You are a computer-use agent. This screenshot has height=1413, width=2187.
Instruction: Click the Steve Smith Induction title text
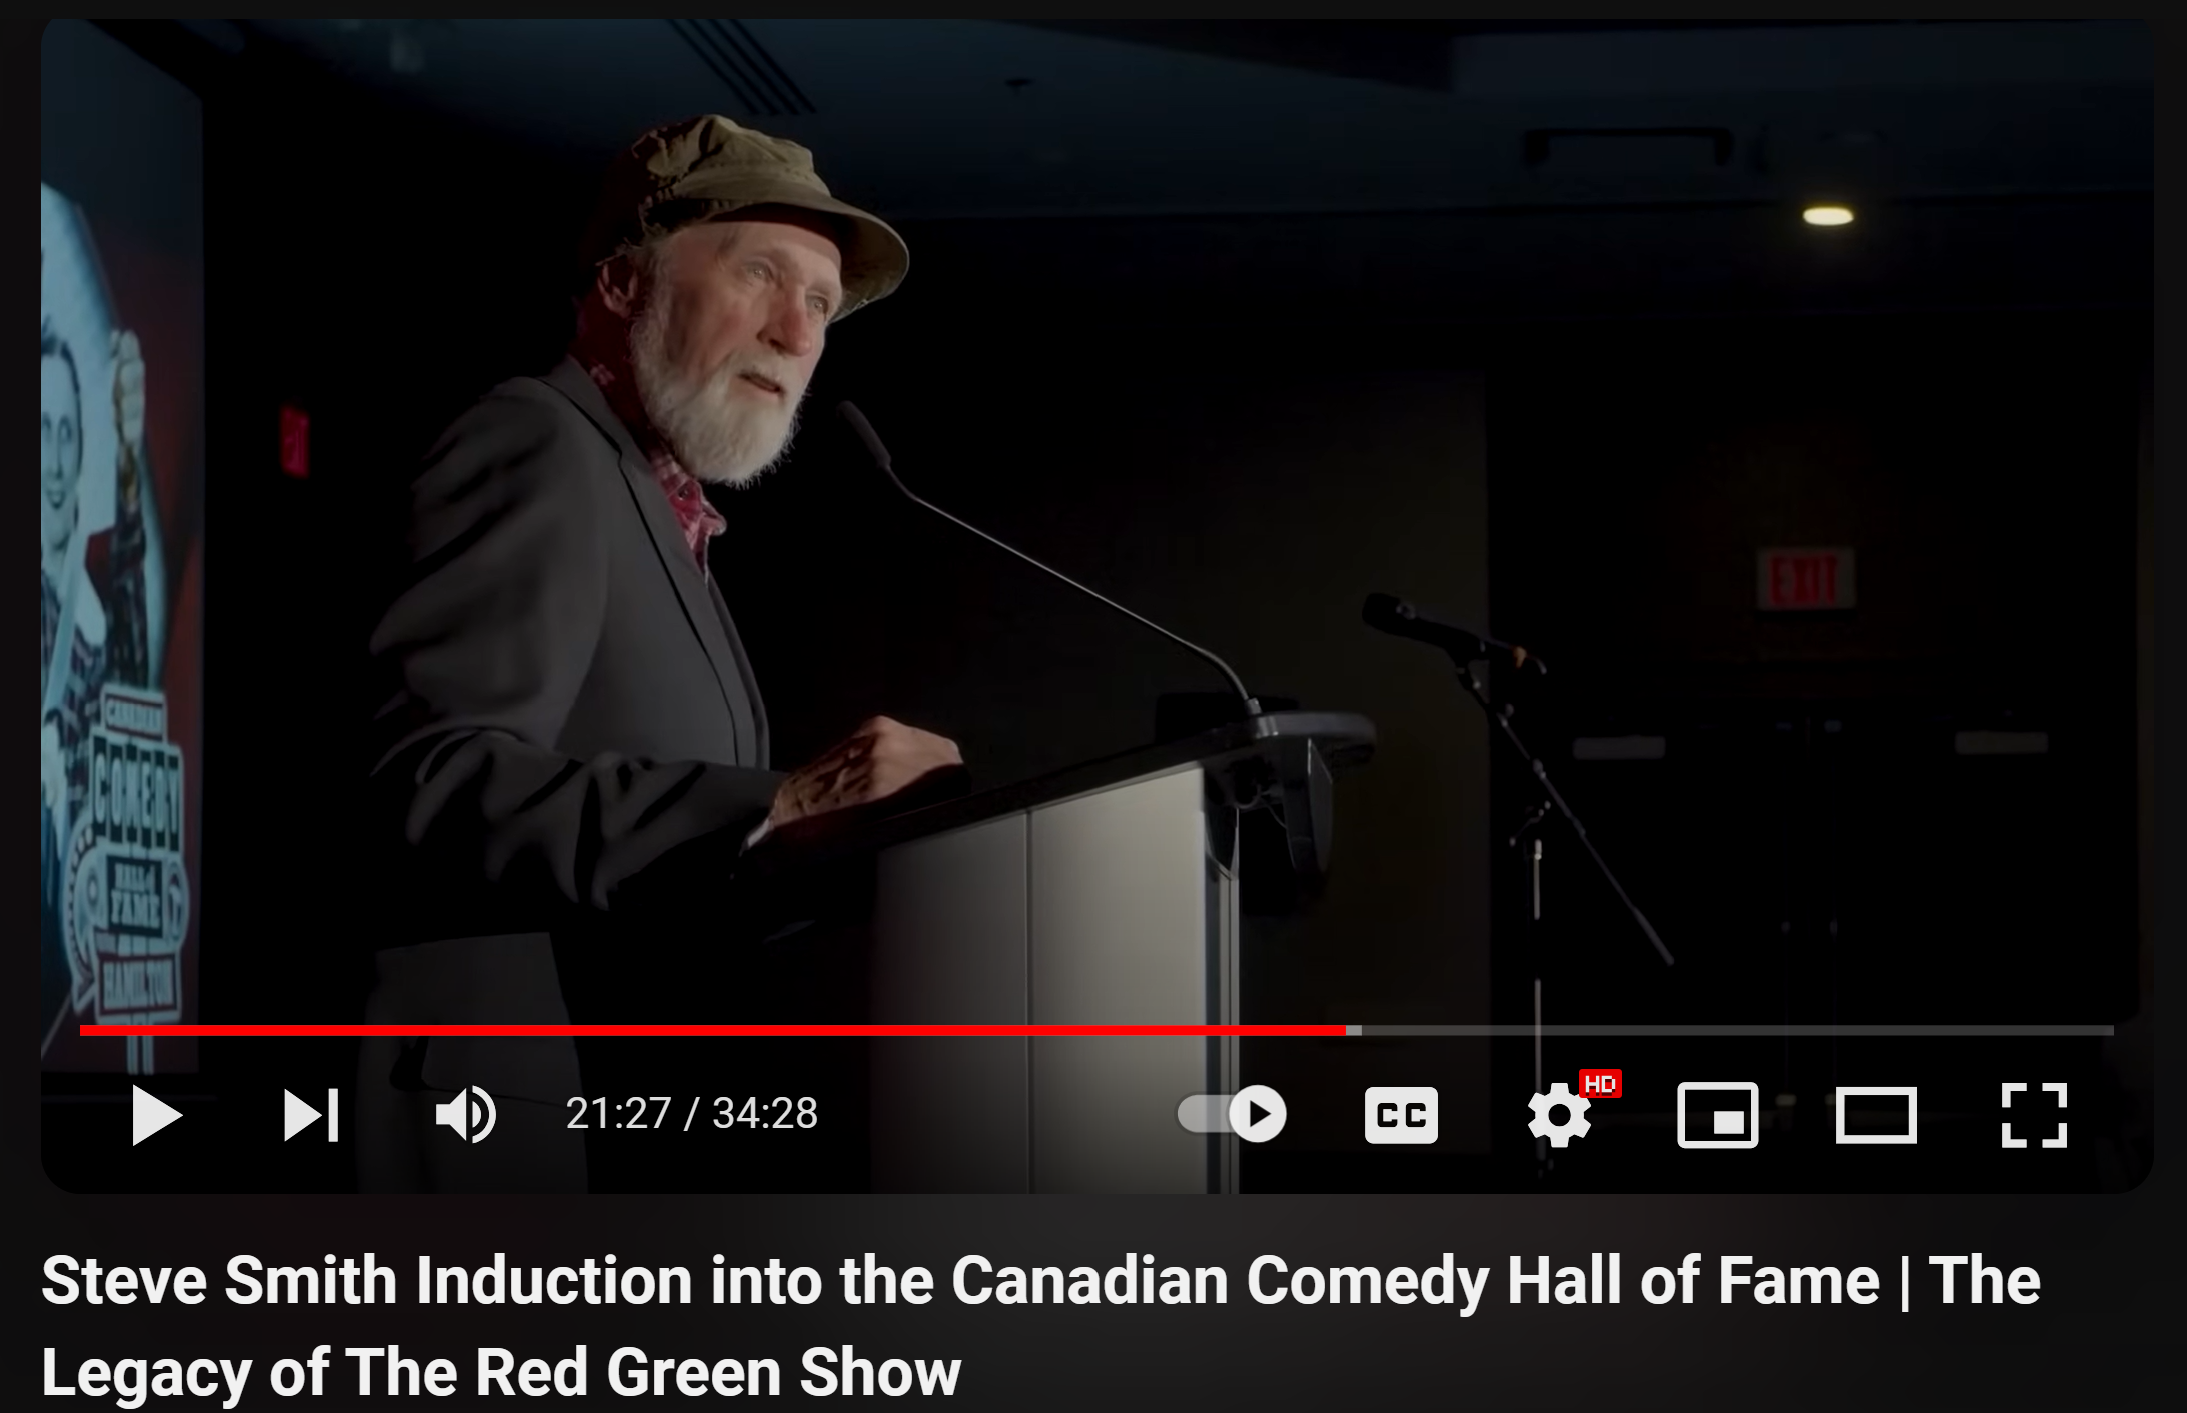click(x=1041, y=1281)
